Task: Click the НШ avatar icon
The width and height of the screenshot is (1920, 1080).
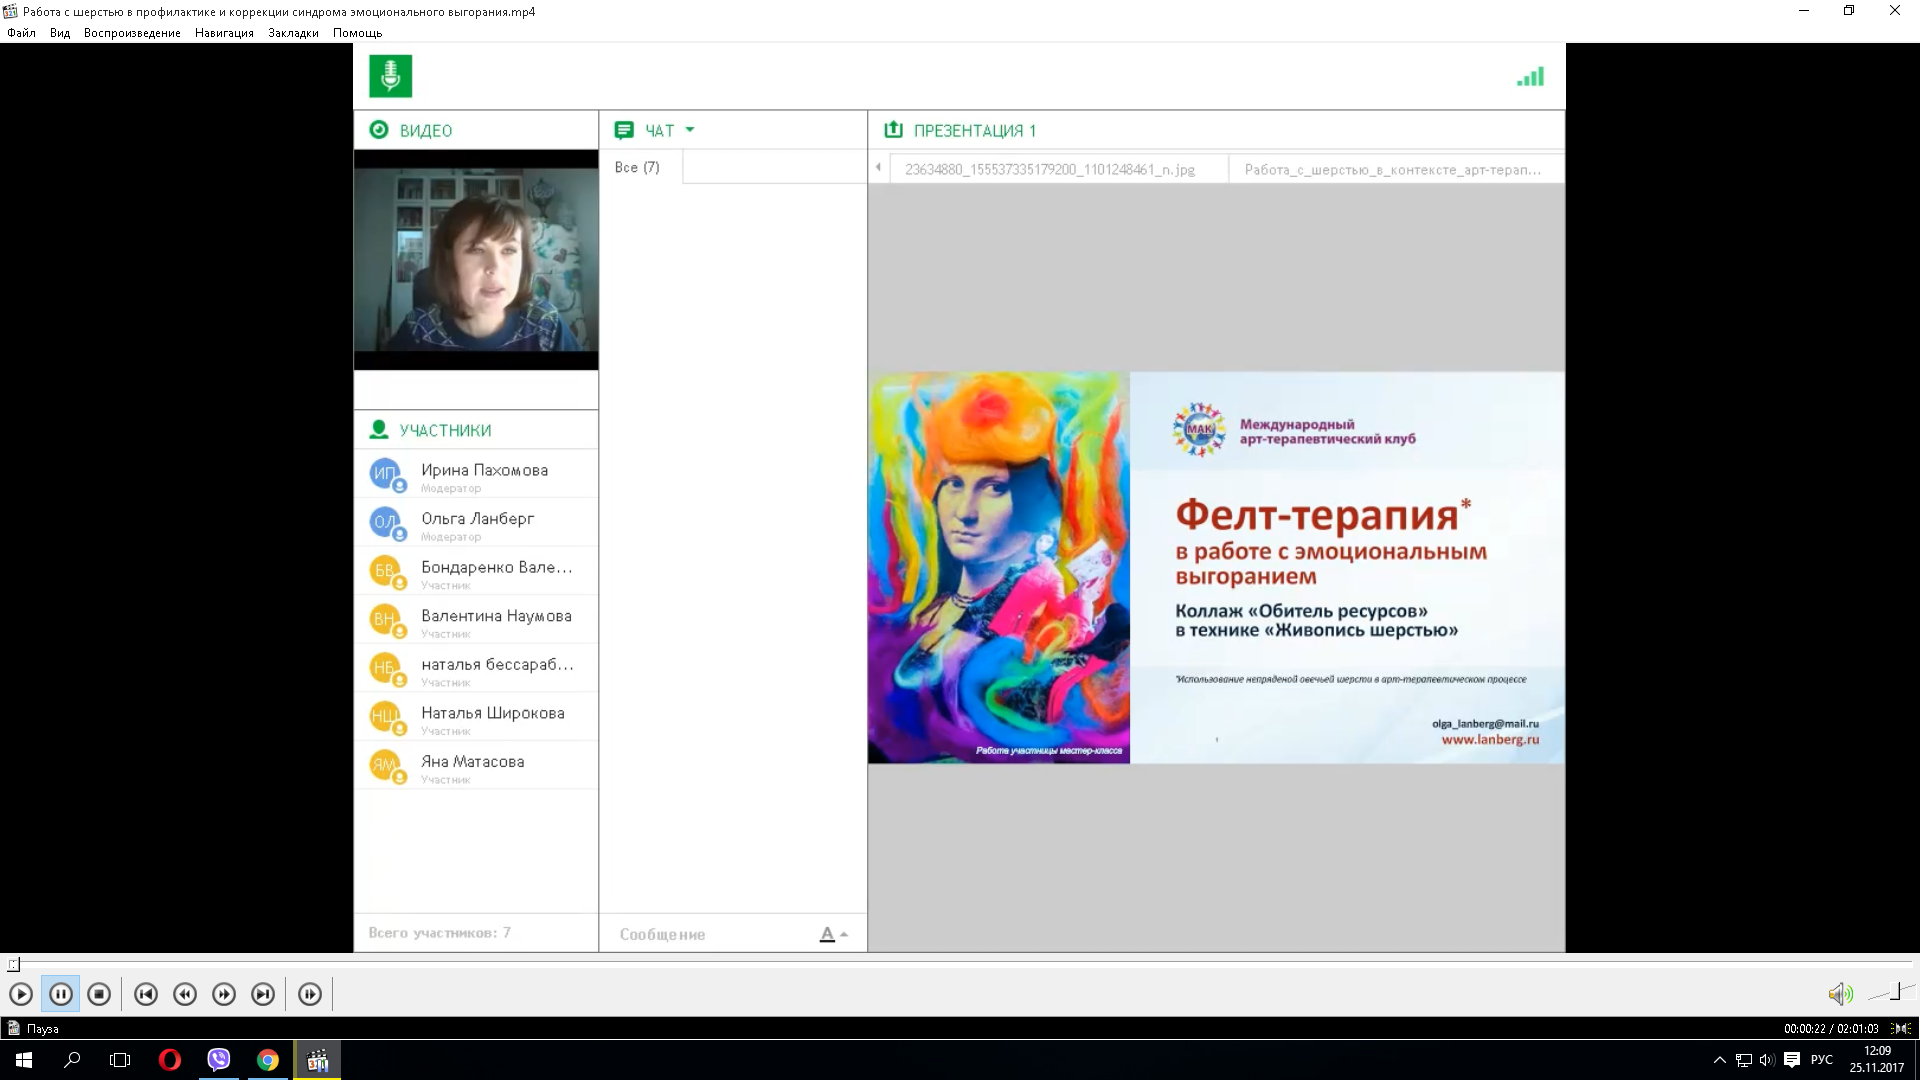Action: pos(386,717)
